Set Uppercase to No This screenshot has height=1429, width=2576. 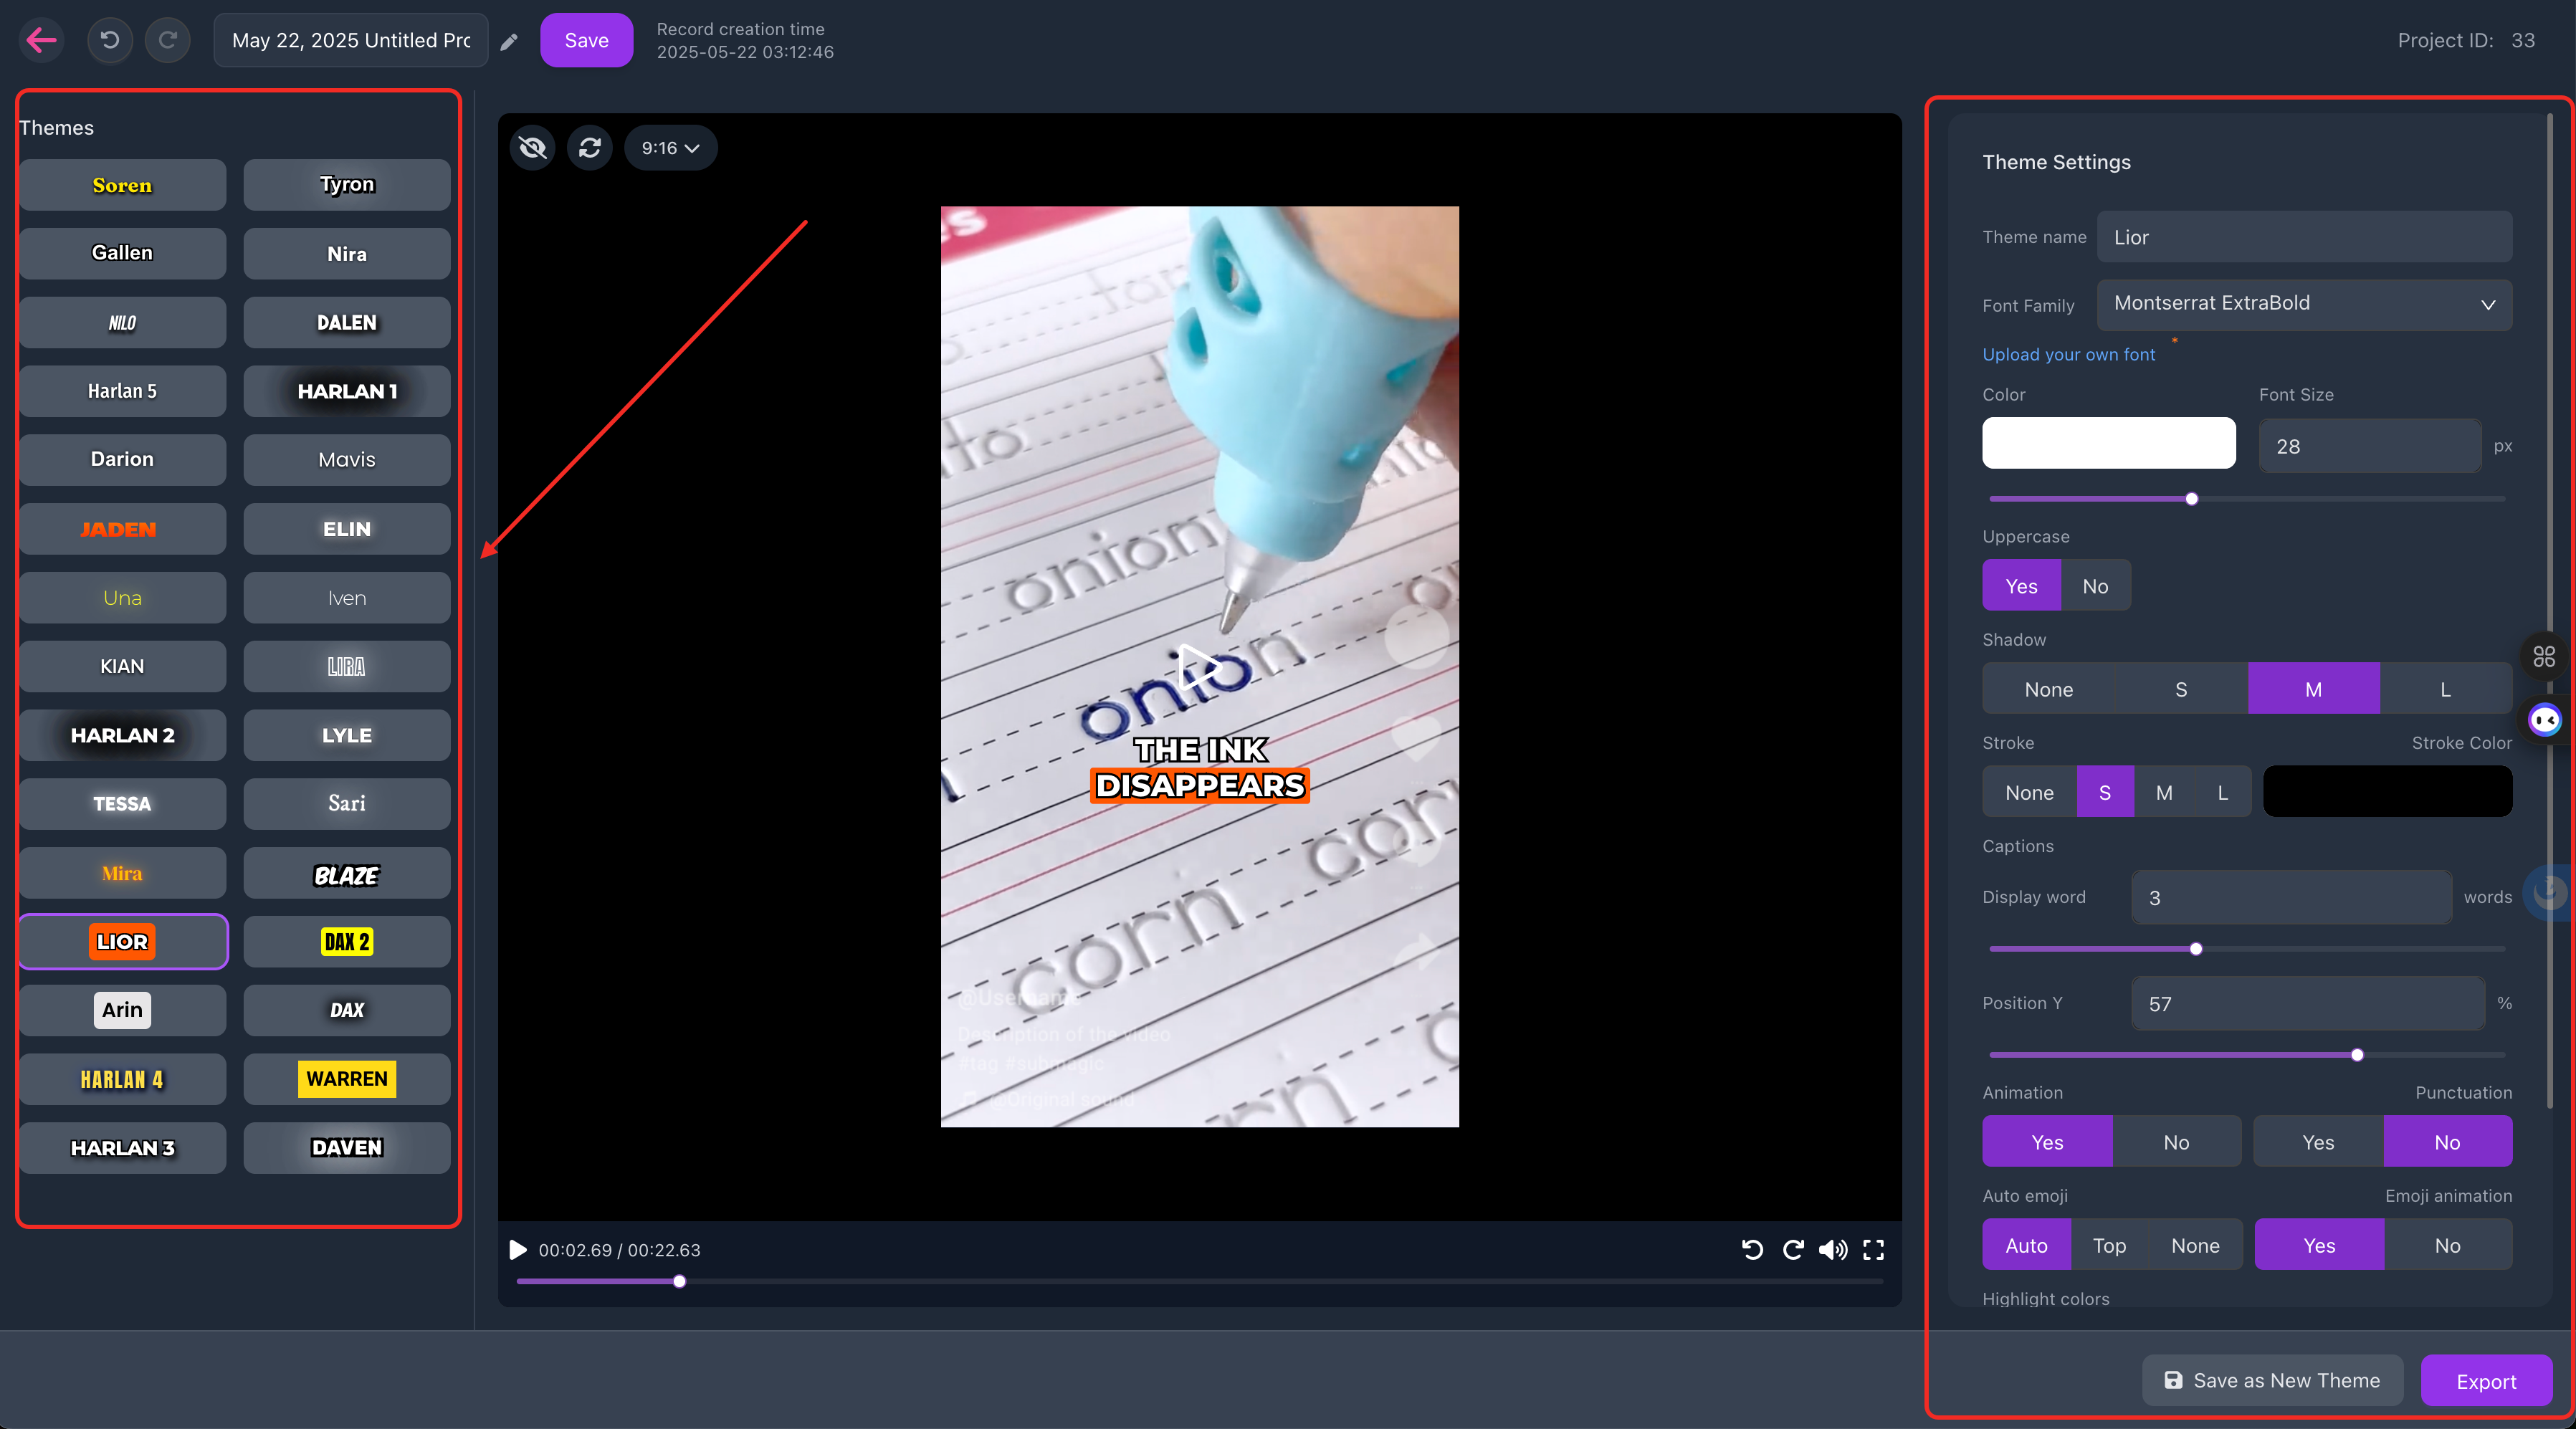pos(2095,586)
